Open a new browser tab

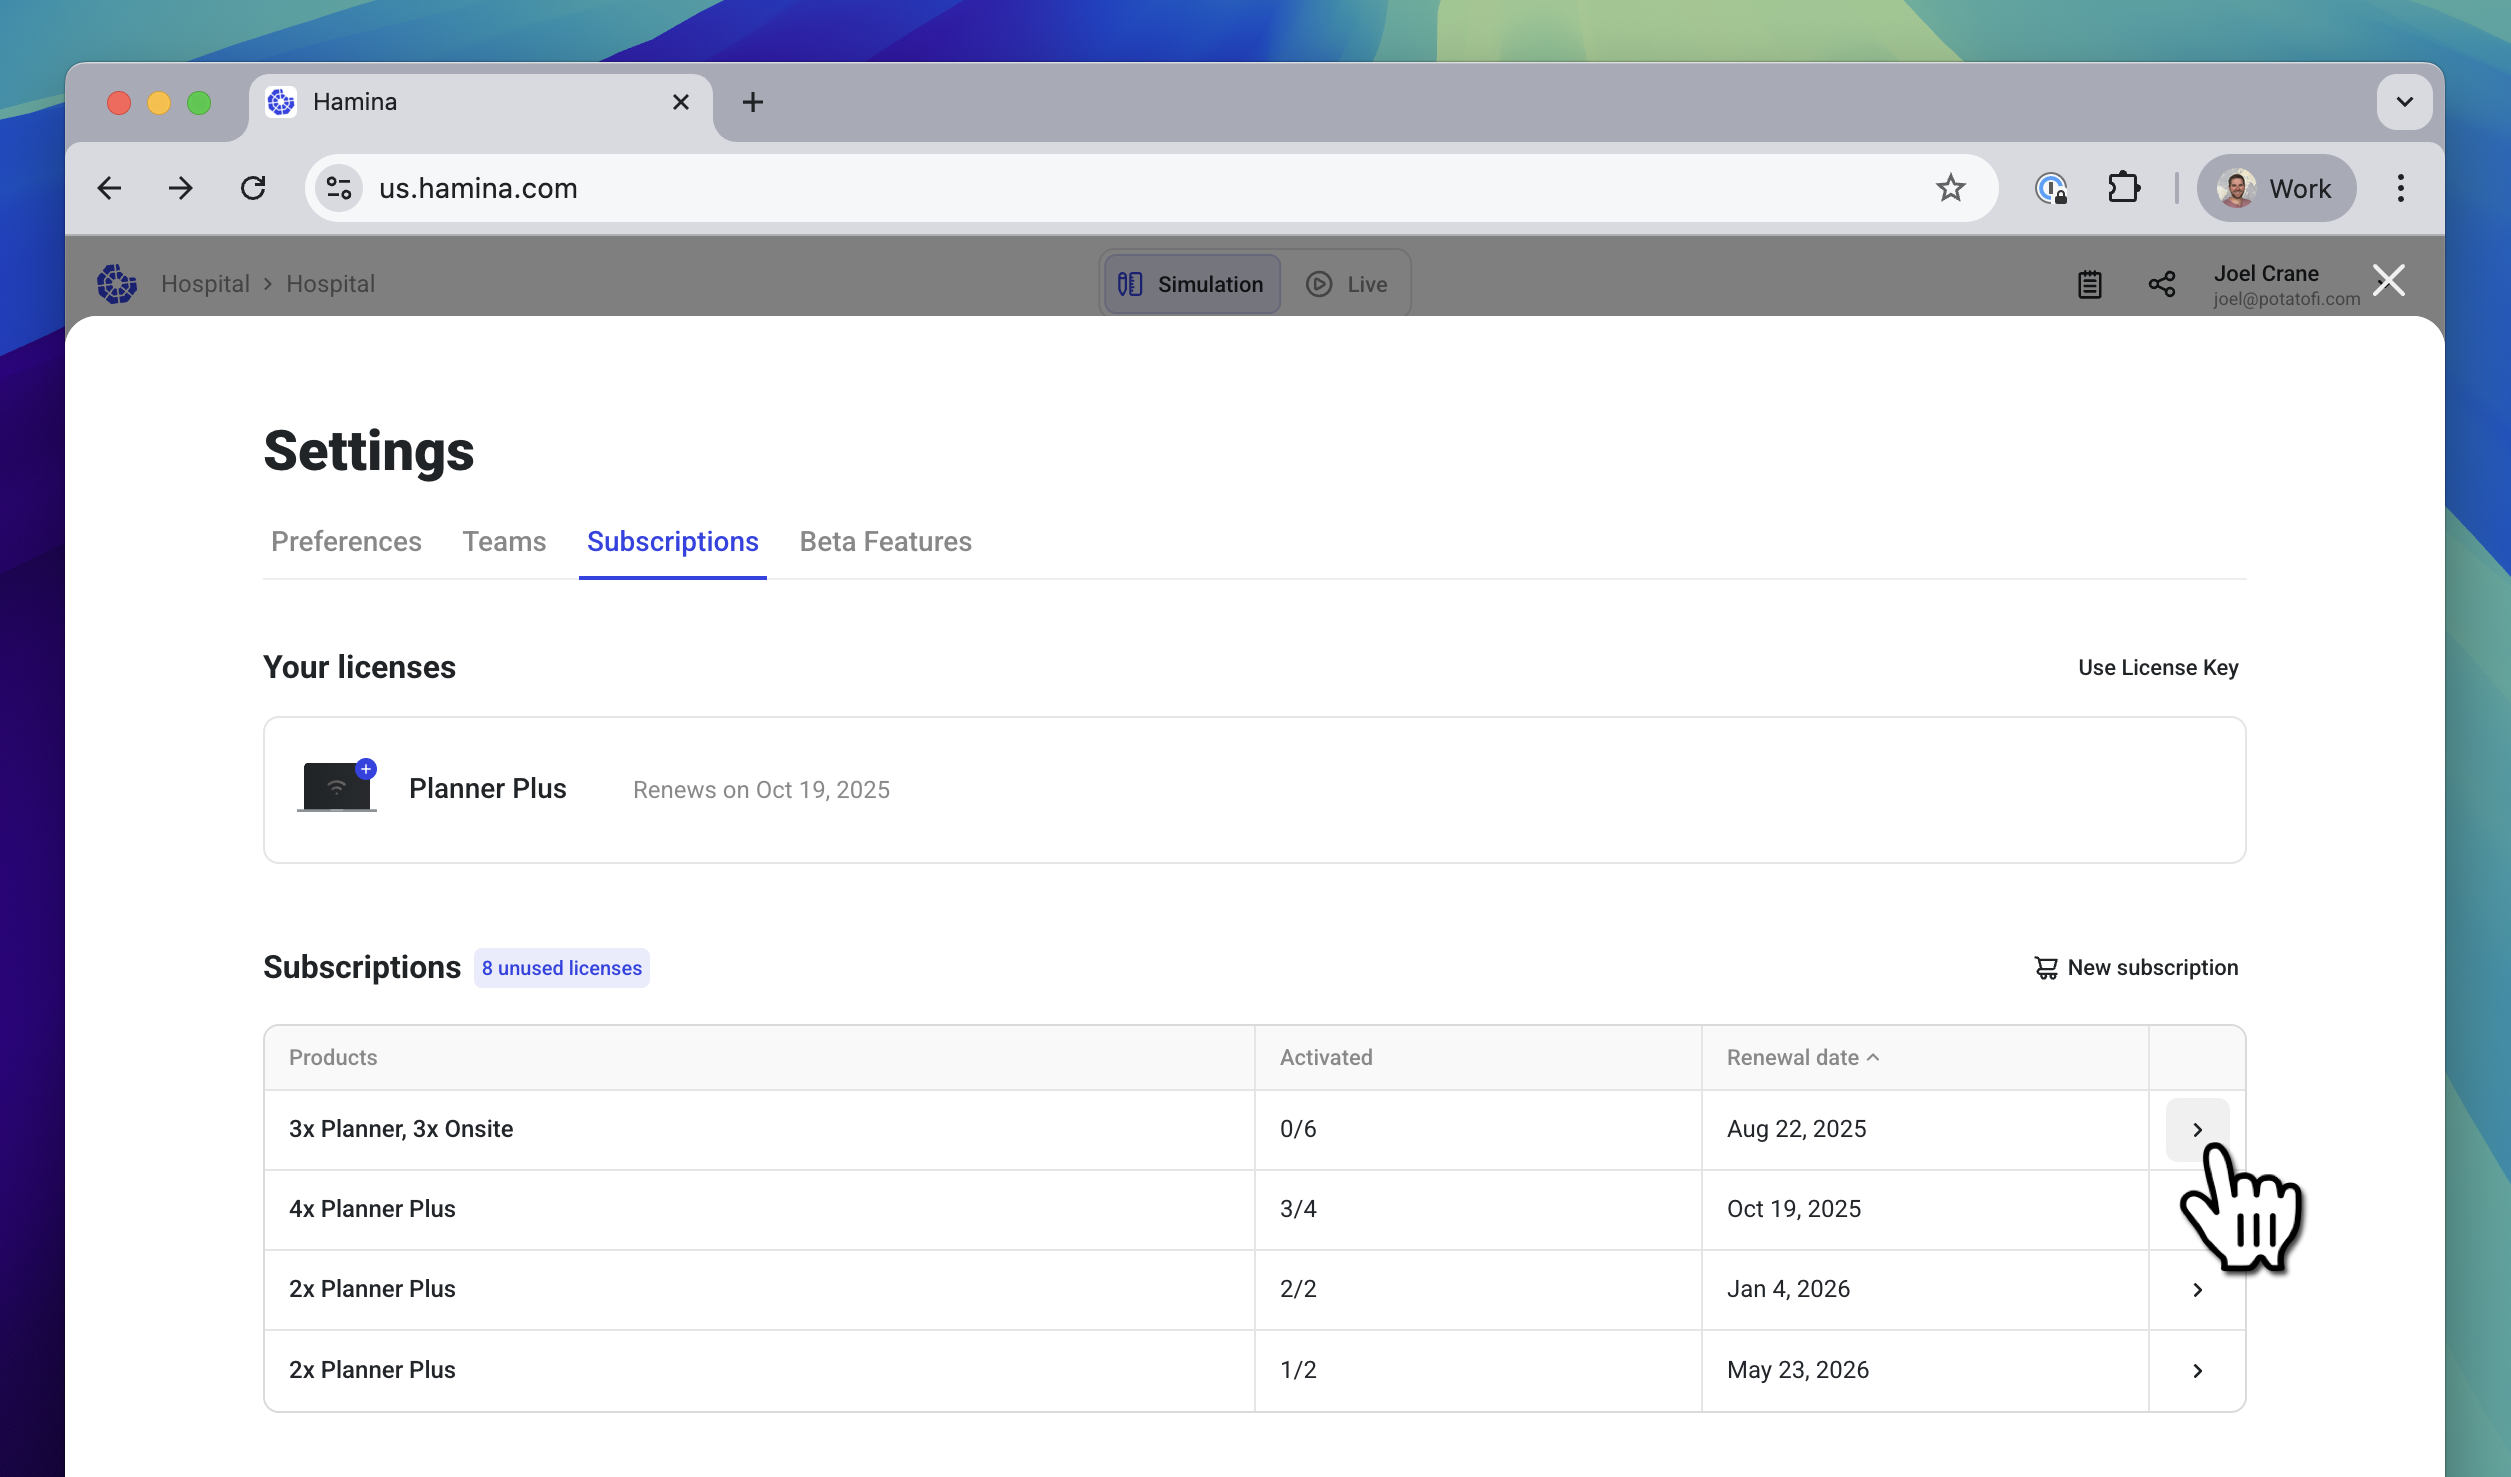753,102
